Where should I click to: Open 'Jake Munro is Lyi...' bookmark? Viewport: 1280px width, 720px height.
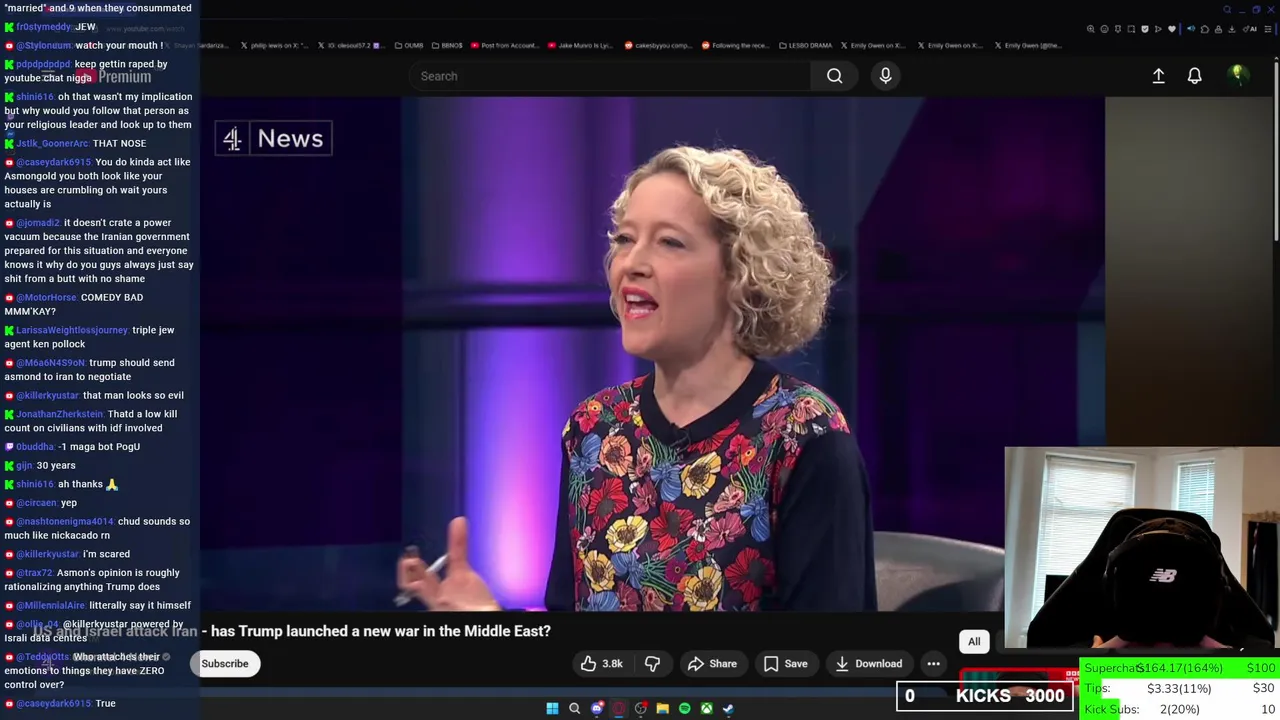point(581,45)
